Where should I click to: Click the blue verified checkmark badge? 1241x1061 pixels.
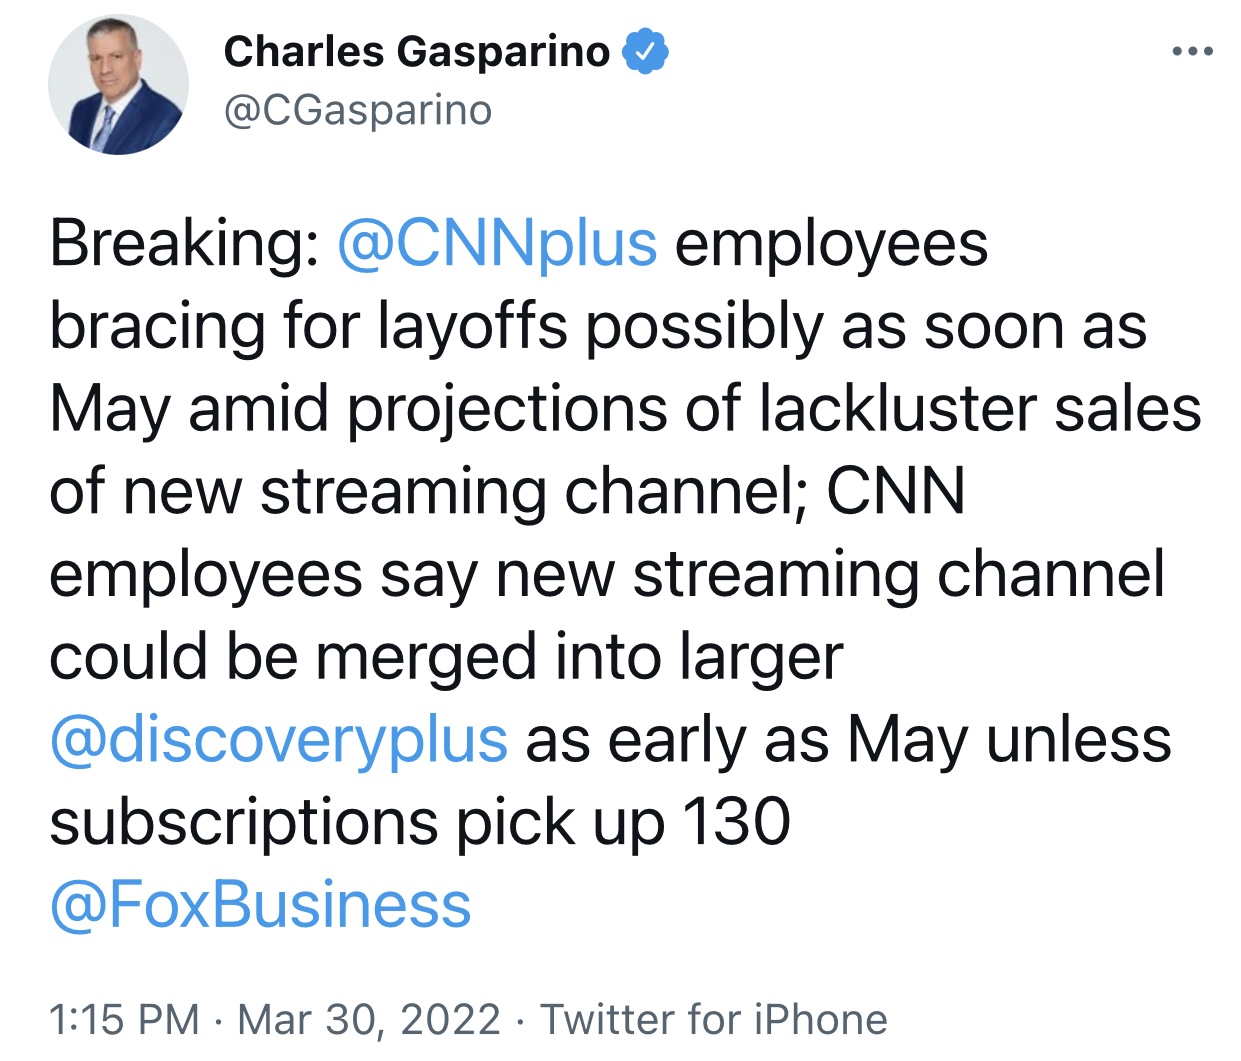pyautogui.click(x=645, y=52)
